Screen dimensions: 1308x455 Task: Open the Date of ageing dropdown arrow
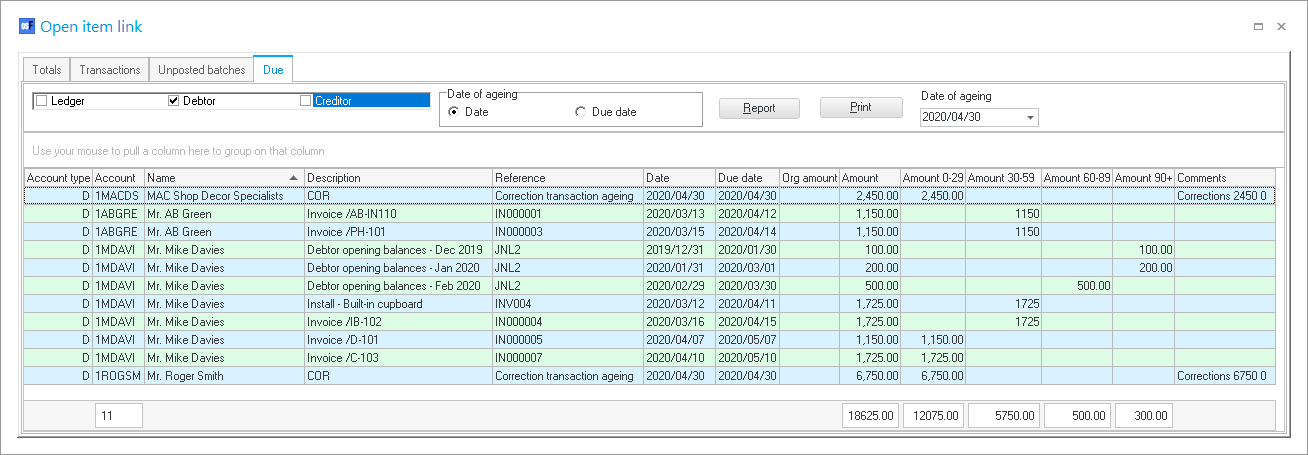pos(1030,118)
